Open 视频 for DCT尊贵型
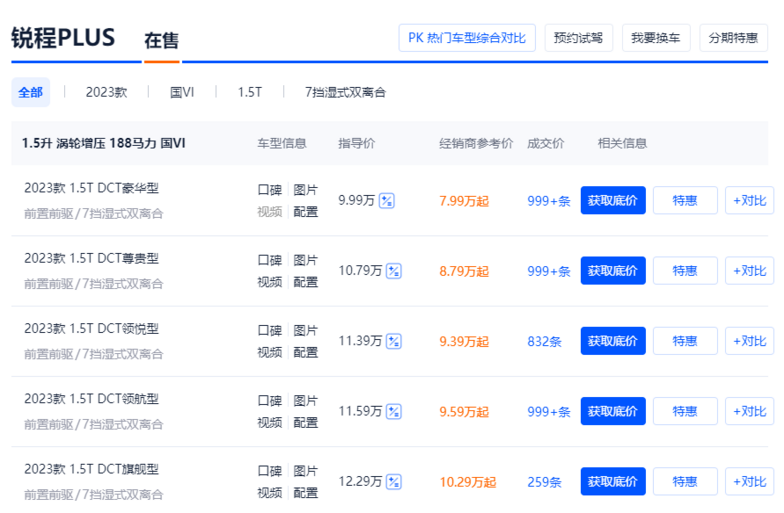 pos(270,282)
